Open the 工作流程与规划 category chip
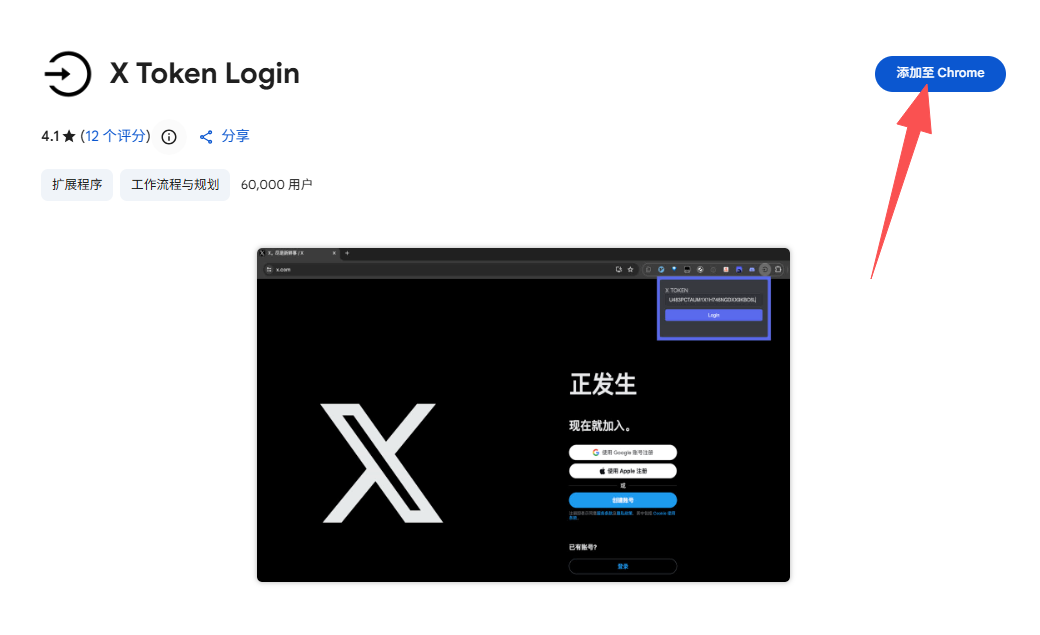 pyautogui.click(x=175, y=184)
